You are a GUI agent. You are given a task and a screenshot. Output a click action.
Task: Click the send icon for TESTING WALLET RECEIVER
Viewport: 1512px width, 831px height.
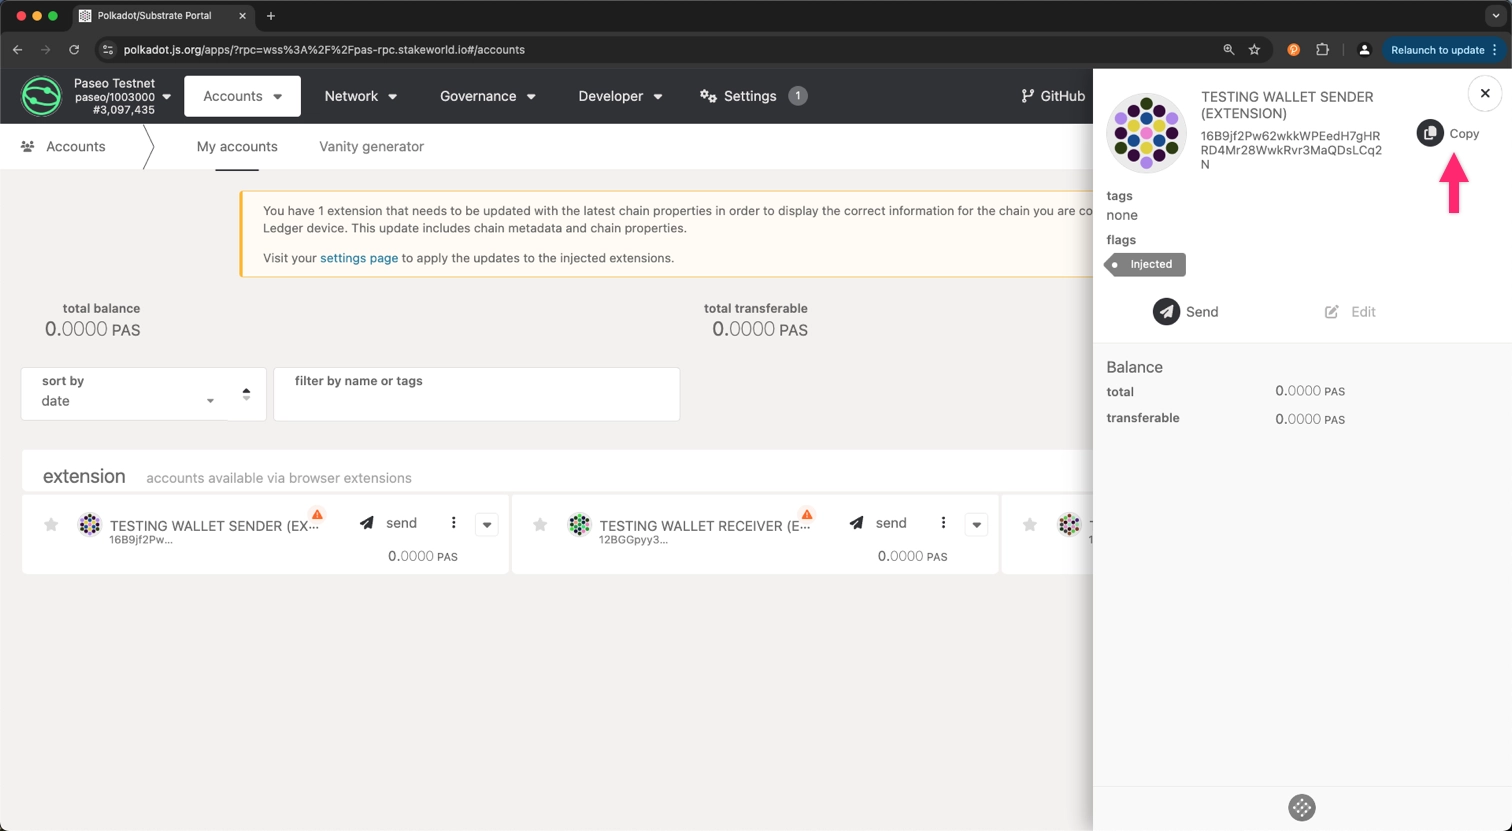pos(857,523)
